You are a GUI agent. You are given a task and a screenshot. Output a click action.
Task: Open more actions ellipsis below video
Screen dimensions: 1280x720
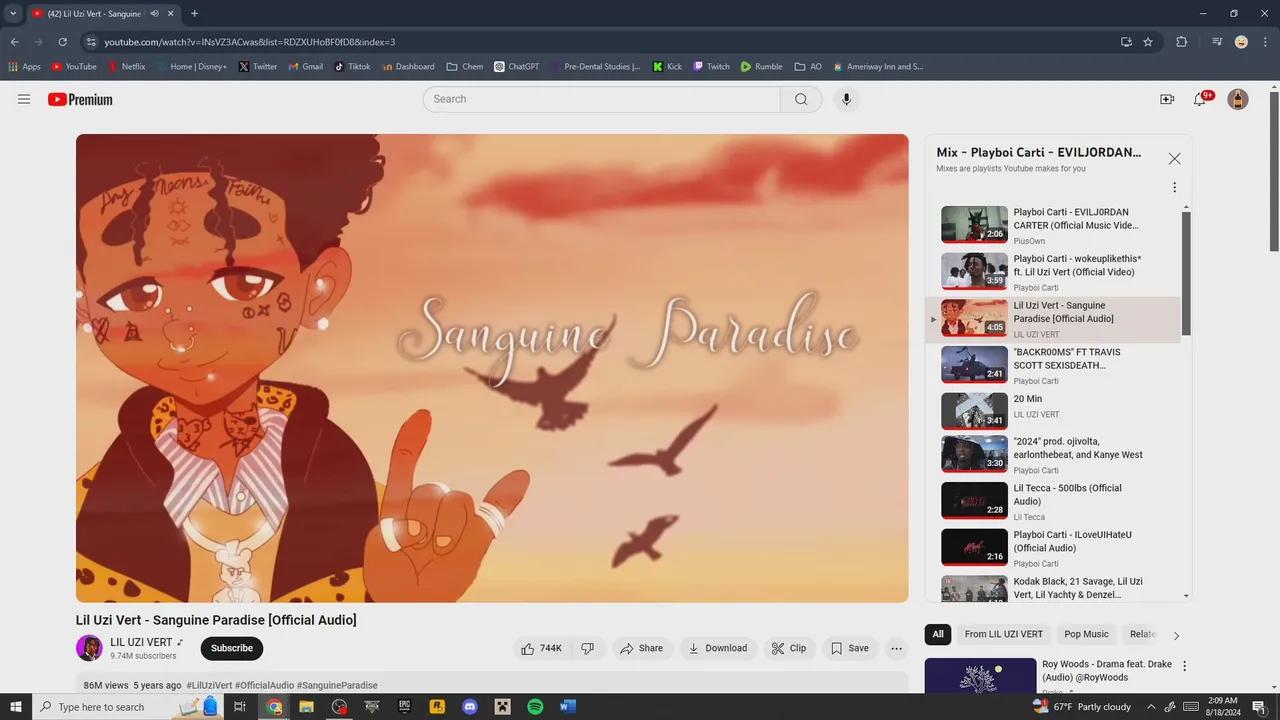pos(897,648)
